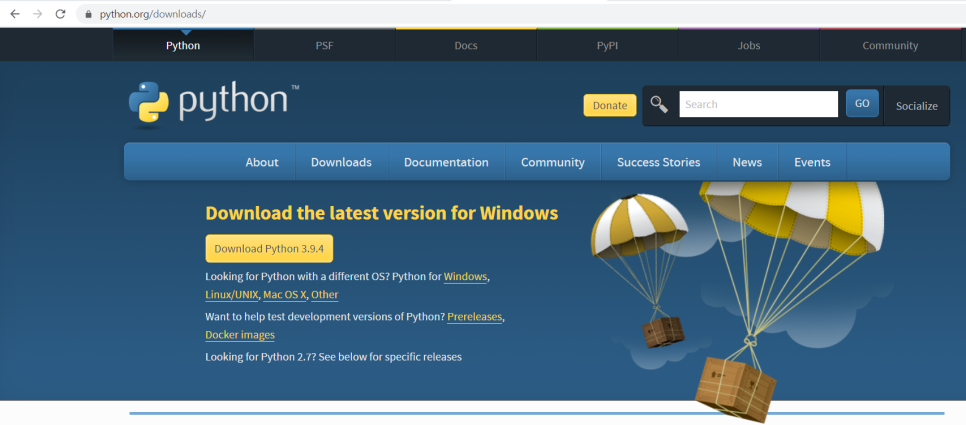Reload the page with the refresh icon
Image resolution: width=966 pixels, height=425 pixels.
[x=60, y=14]
